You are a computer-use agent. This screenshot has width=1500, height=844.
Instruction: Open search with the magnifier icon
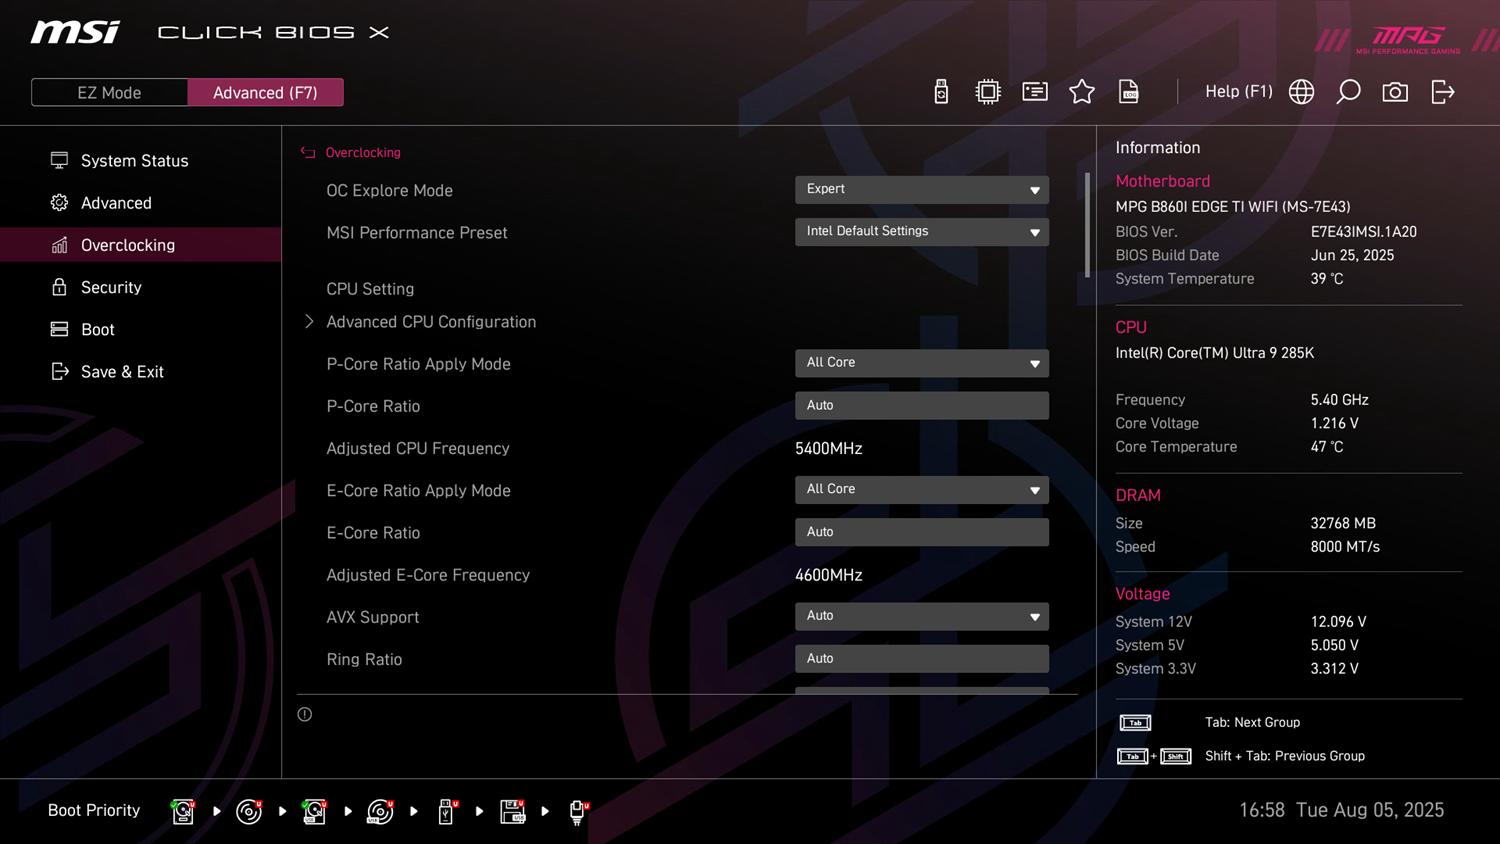[x=1348, y=92]
